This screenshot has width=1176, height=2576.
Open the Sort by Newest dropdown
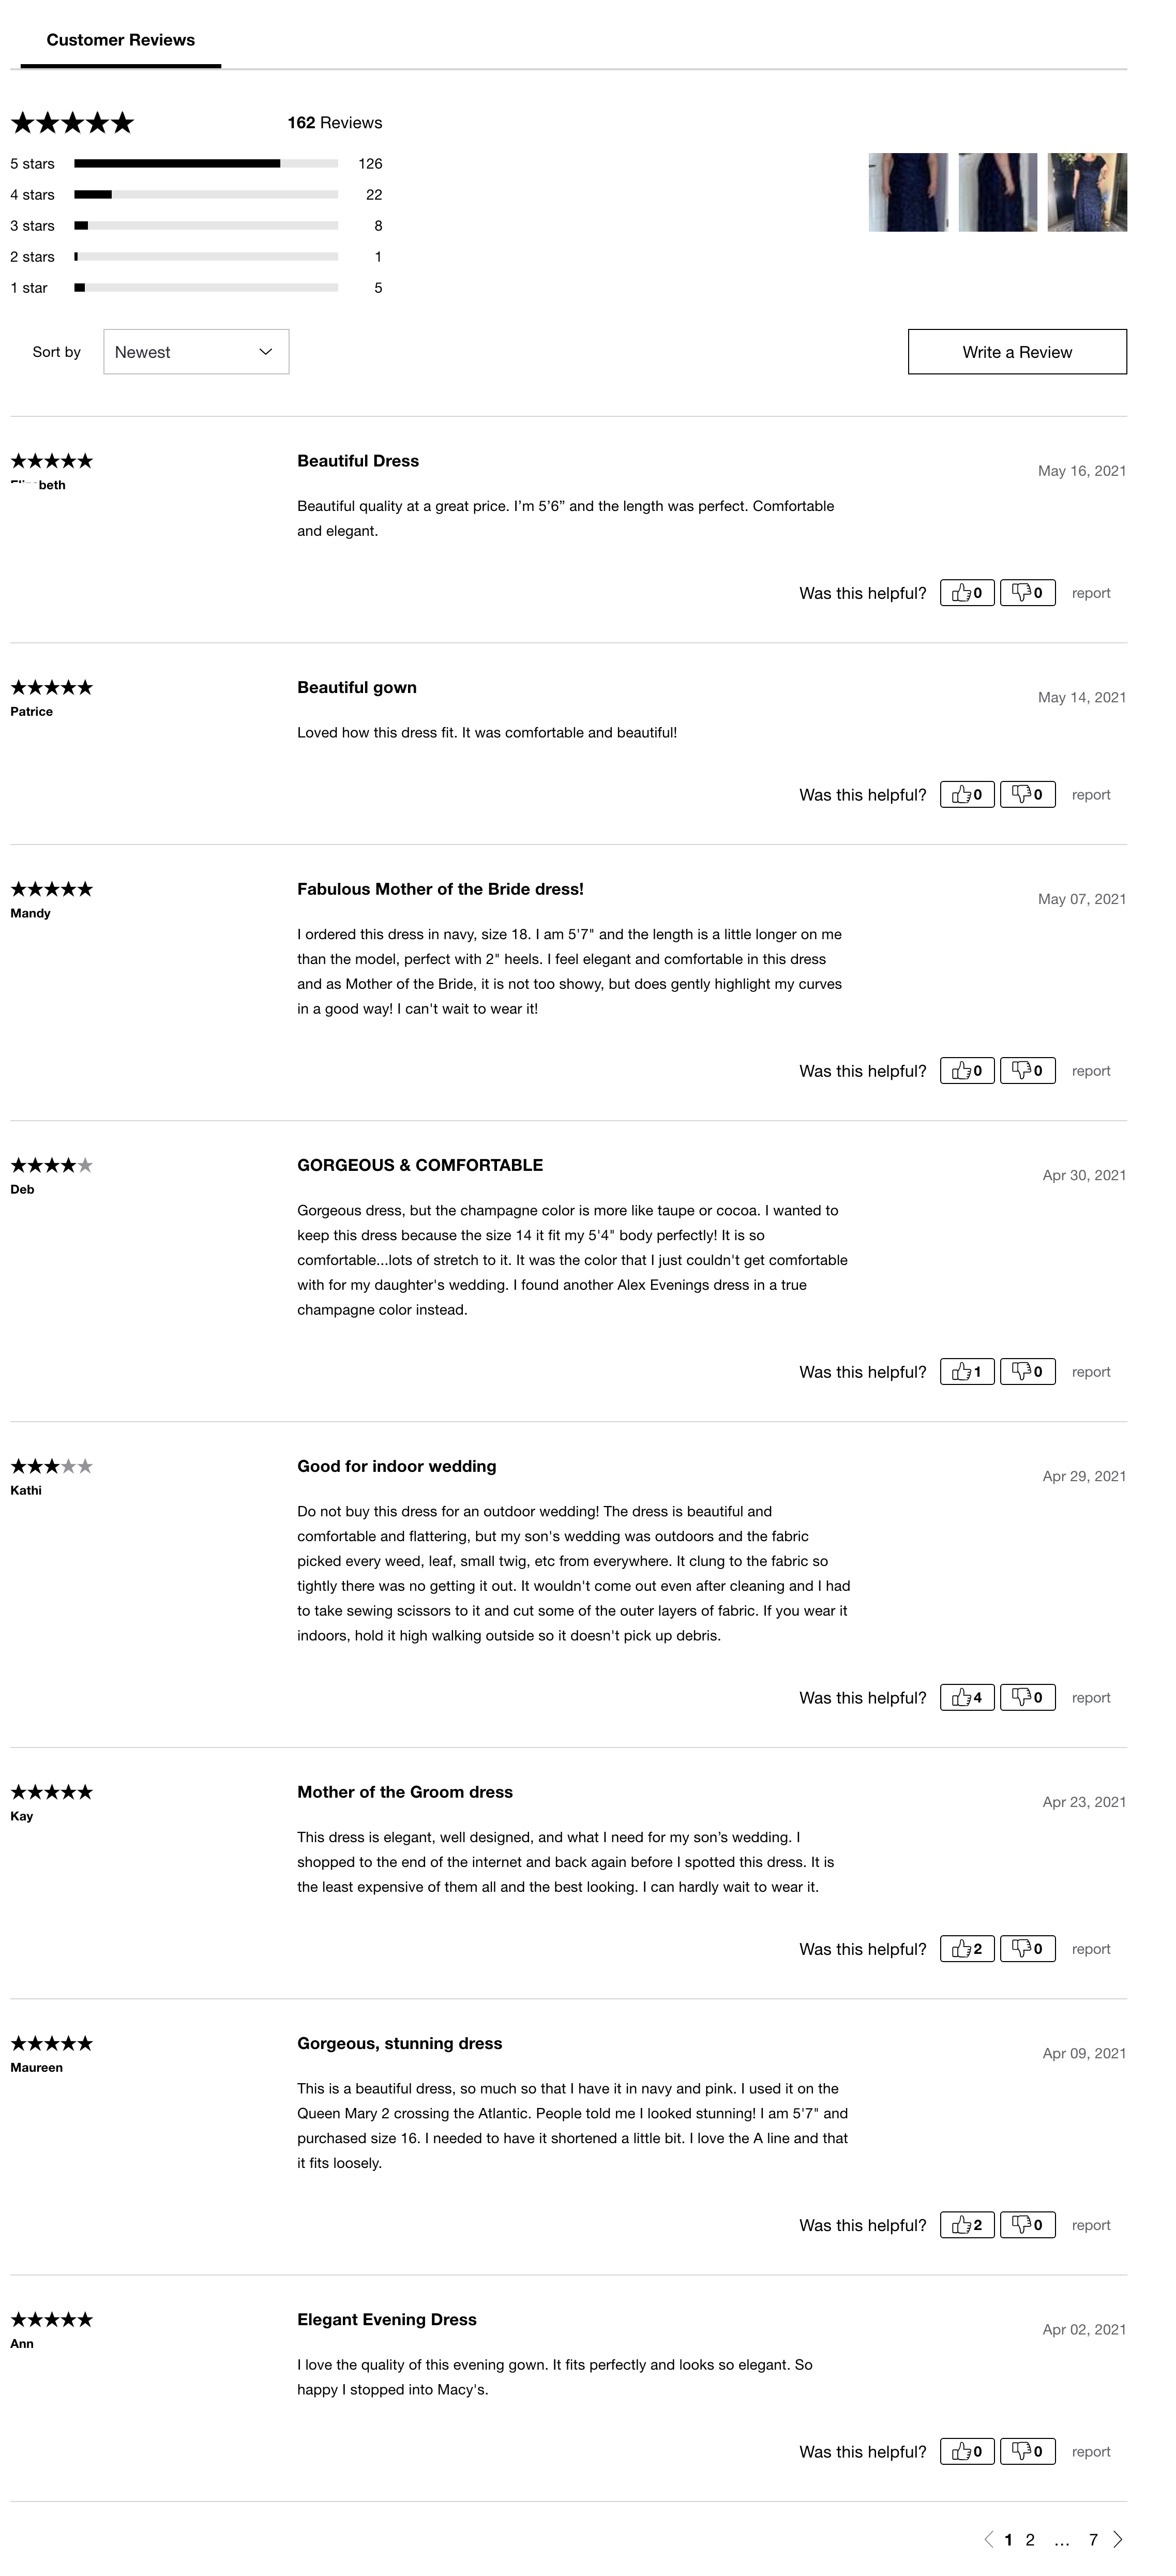[x=196, y=352]
